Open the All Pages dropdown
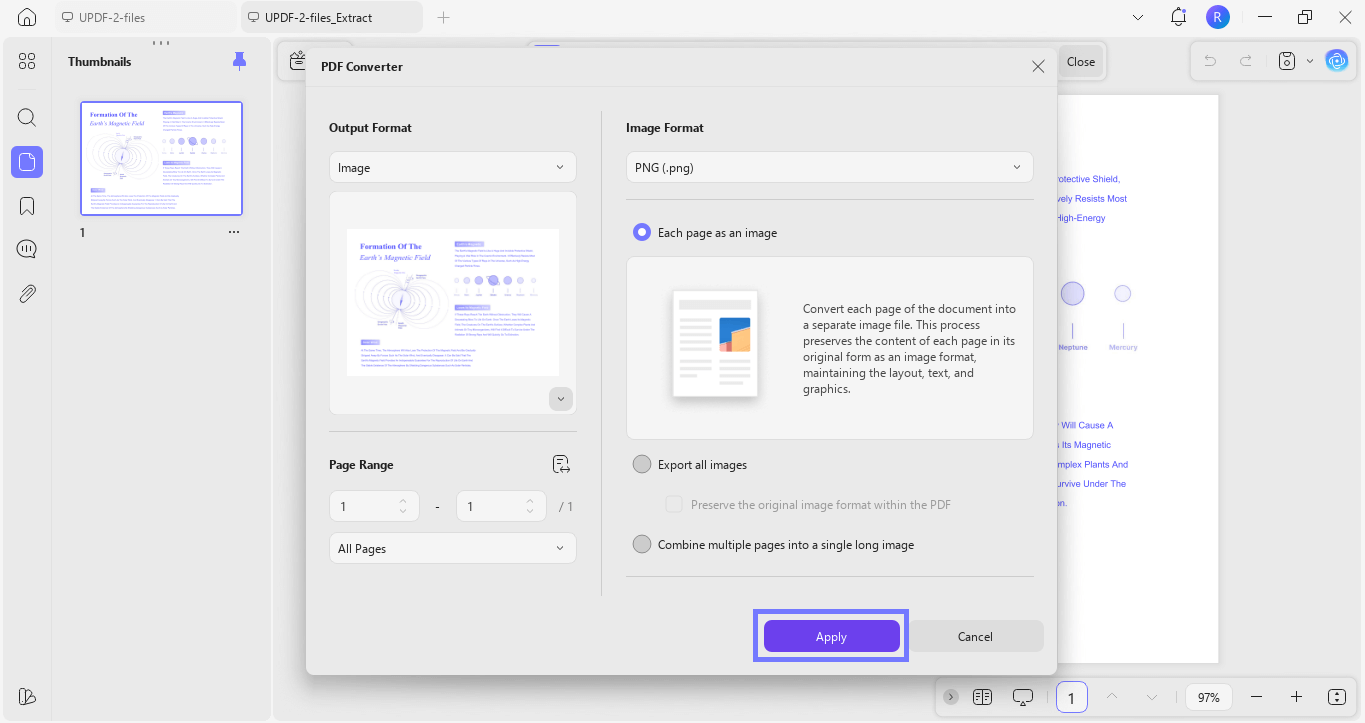 [x=452, y=548]
